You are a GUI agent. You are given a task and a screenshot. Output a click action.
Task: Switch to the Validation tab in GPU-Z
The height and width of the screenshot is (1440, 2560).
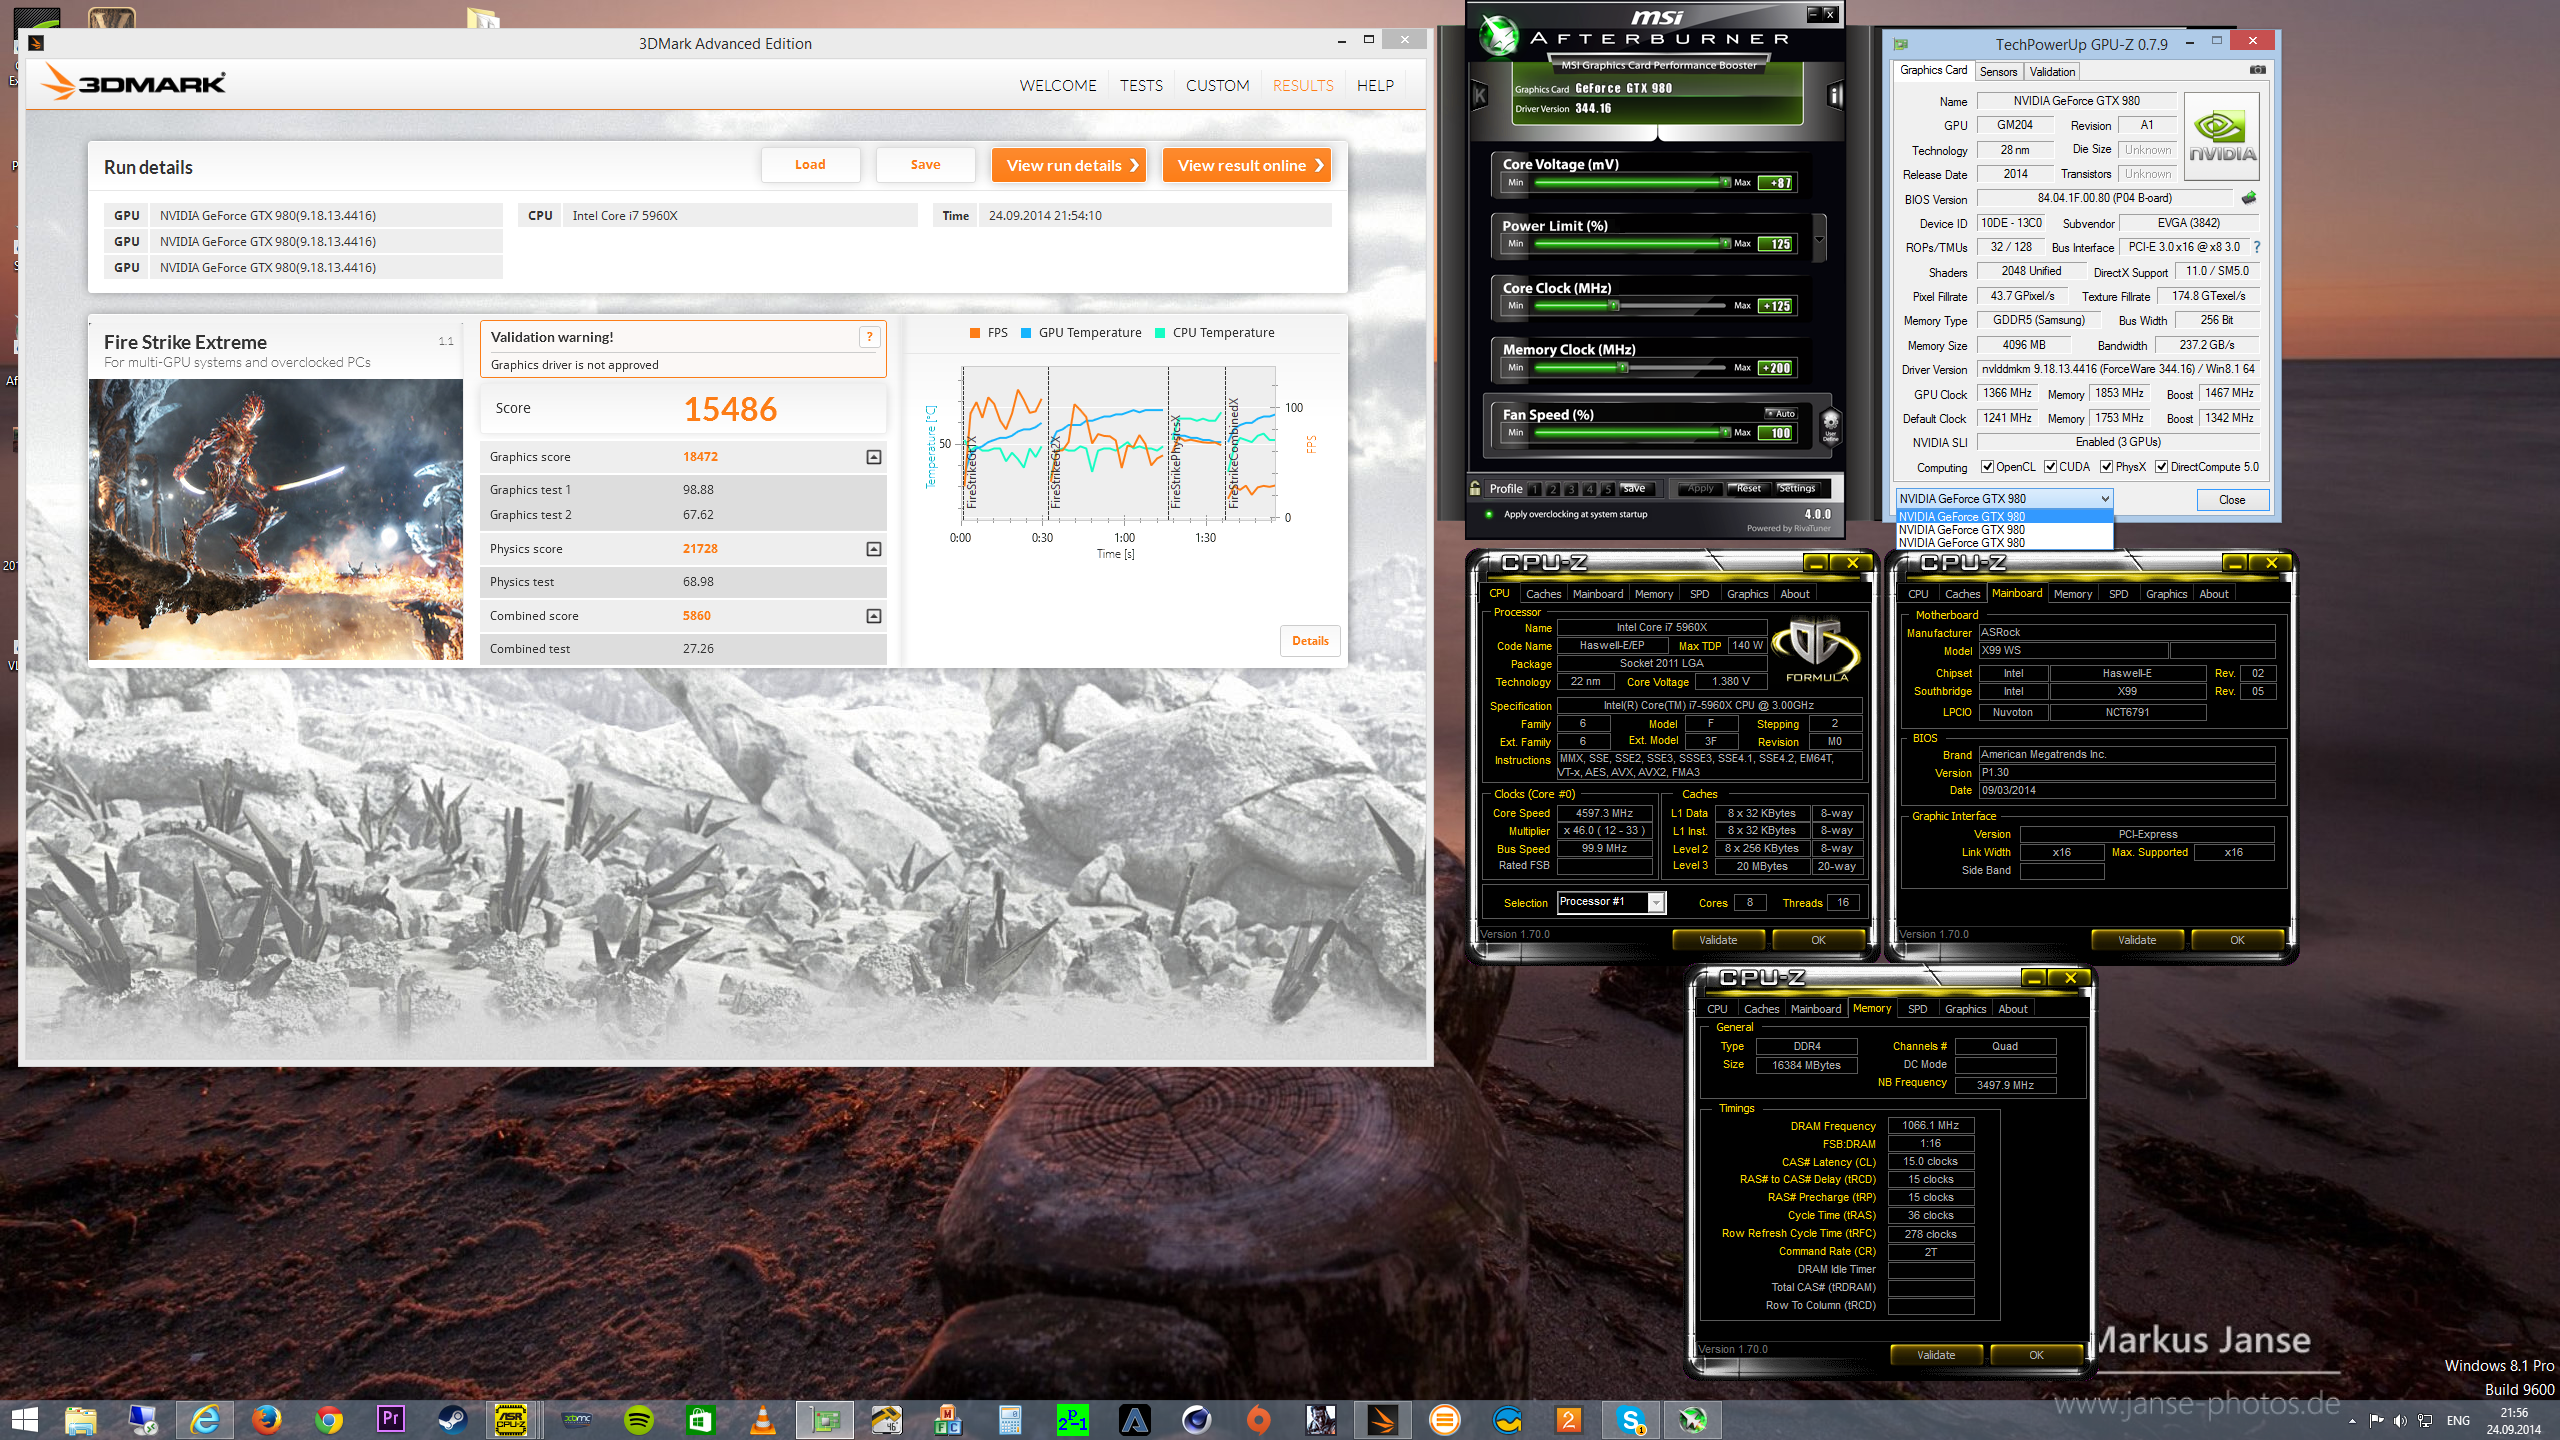click(2052, 72)
